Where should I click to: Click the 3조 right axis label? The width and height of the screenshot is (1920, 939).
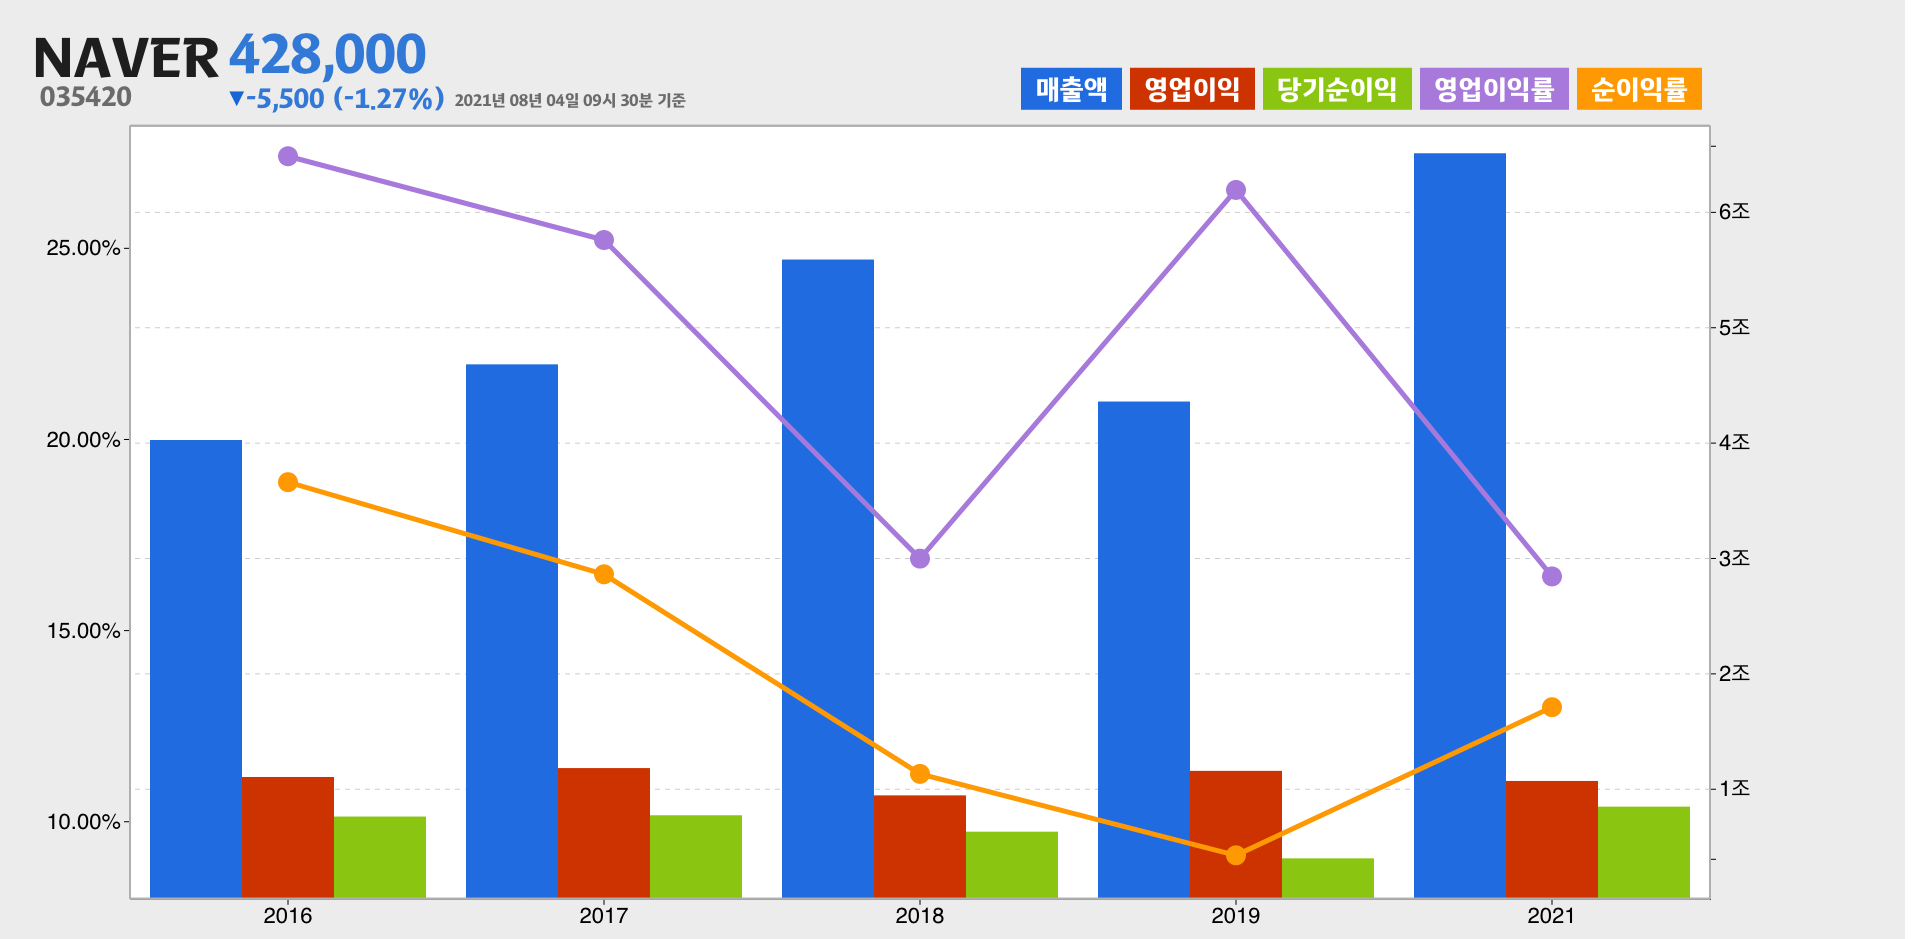point(1735,559)
